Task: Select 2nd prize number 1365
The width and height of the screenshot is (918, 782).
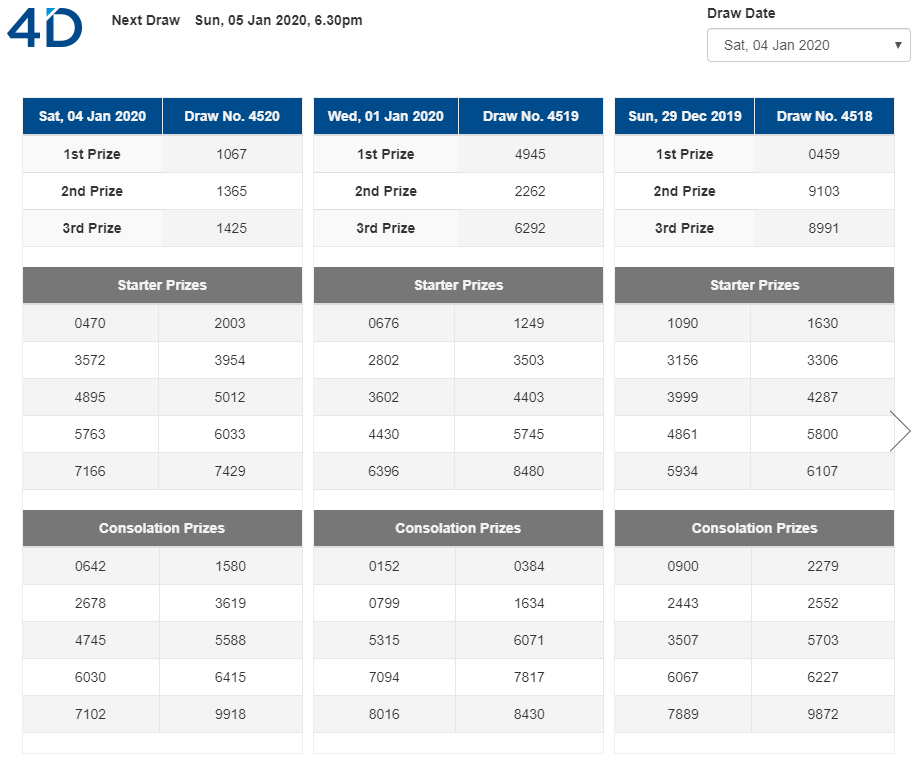Action: coord(231,191)
